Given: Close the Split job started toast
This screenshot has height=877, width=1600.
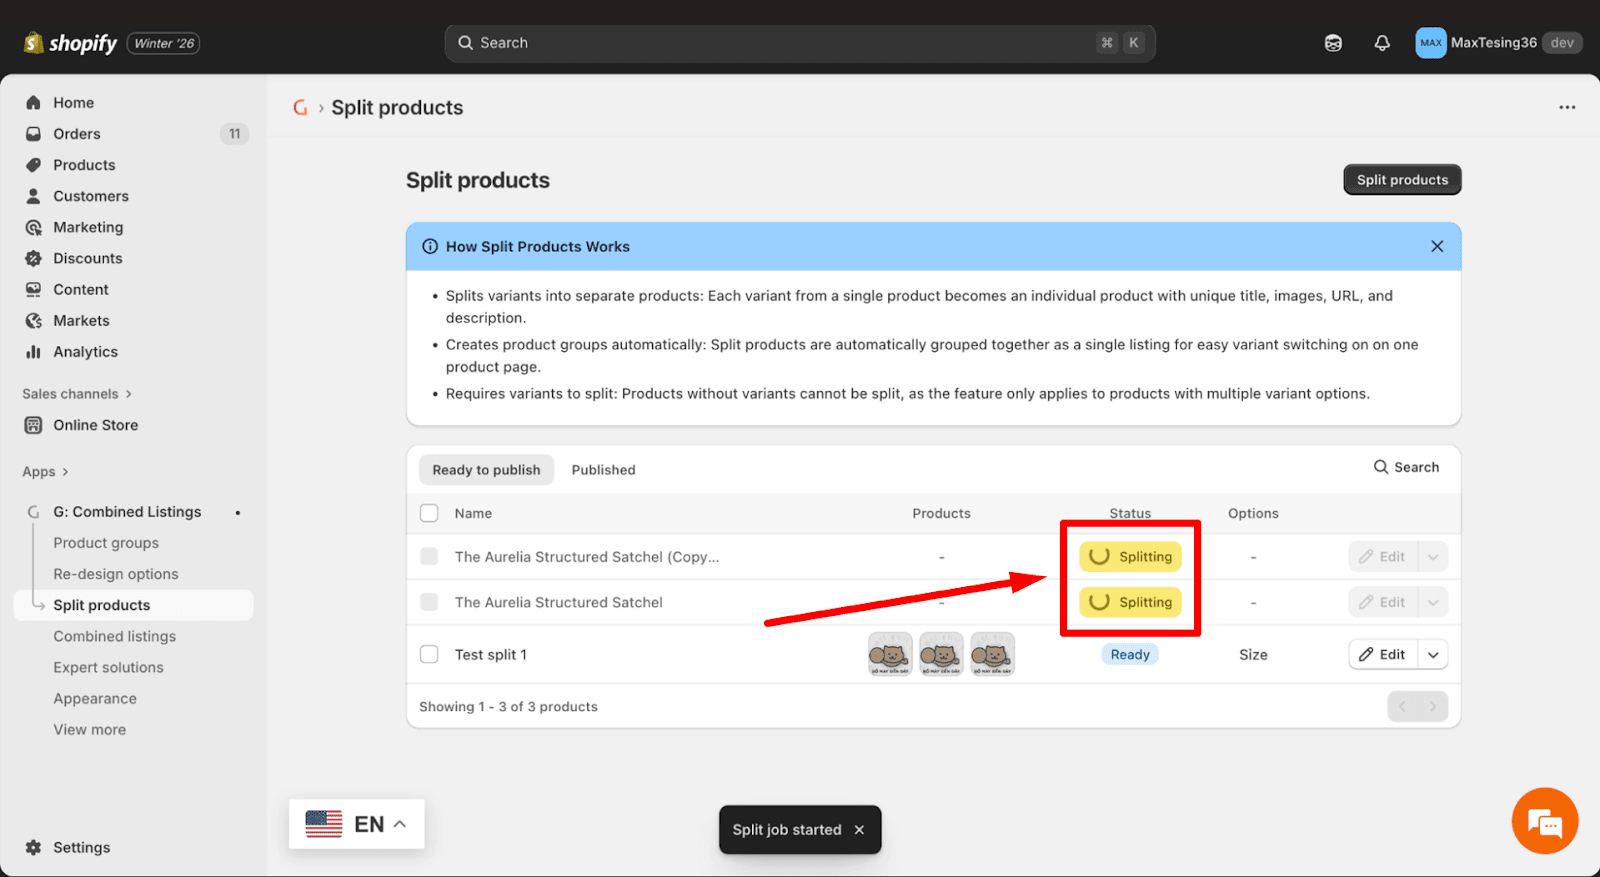Looking at the screenshot, I should (x=859, y=830).
